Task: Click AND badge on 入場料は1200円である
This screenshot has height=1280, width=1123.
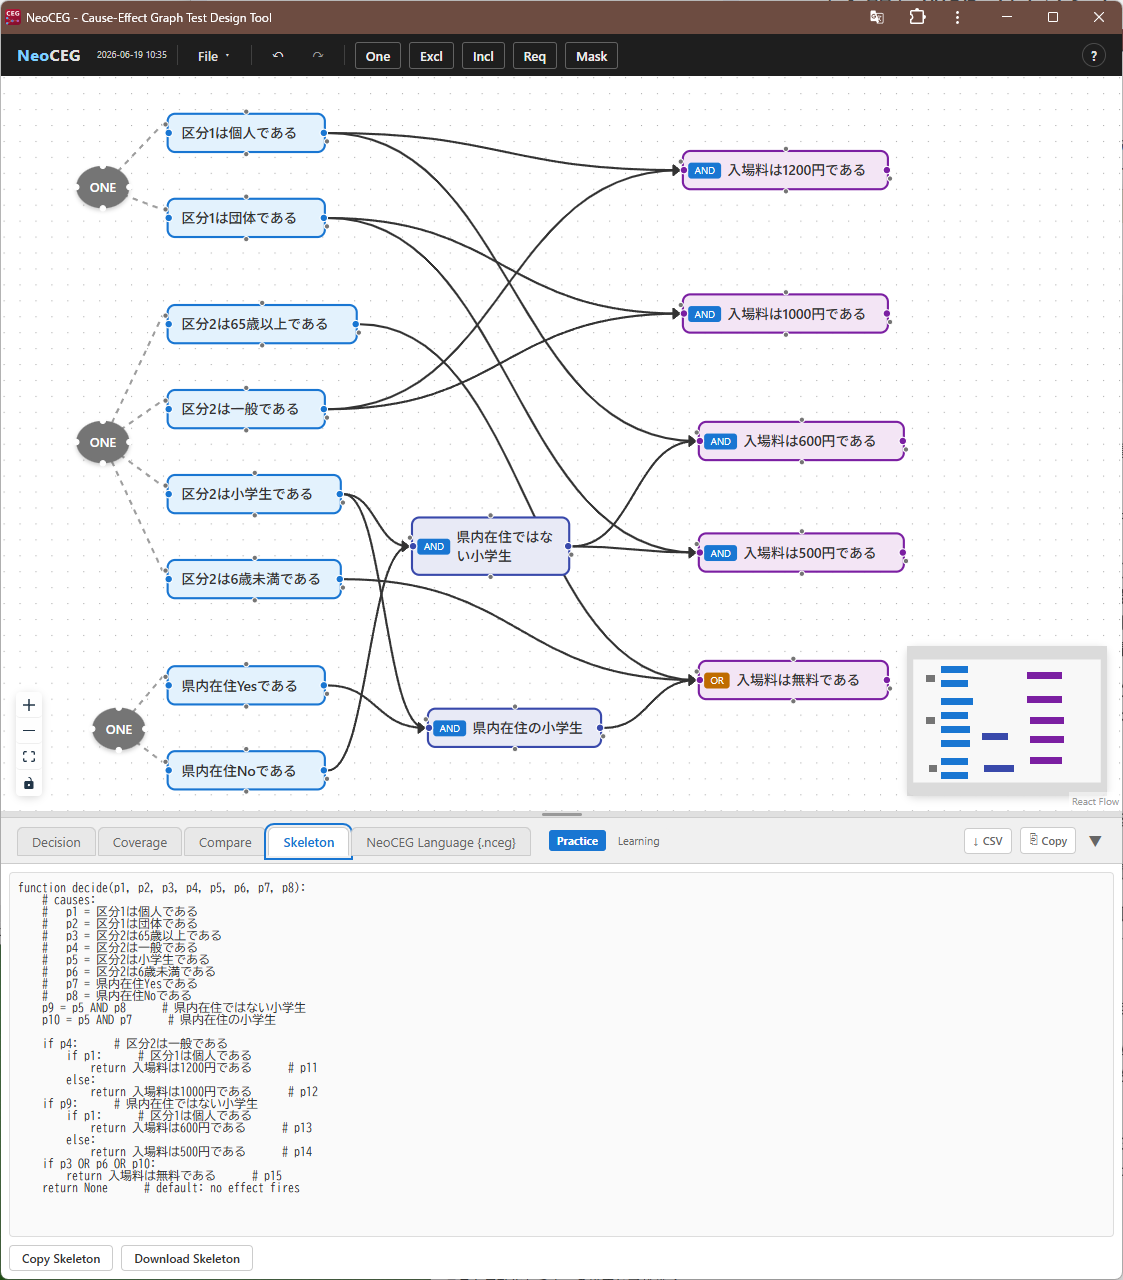Action: [705, 170]
